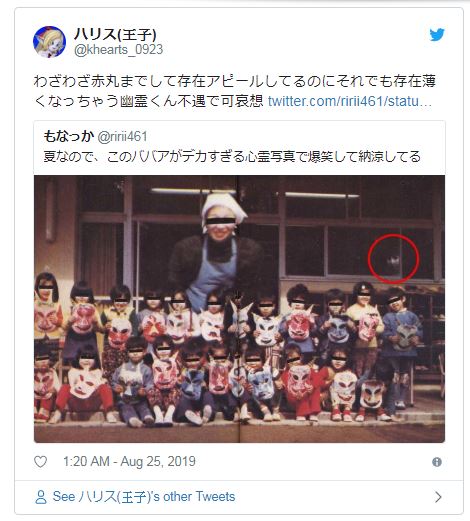The width and height of the screenshot is (470, 521).
Task: Click the timestamp 1:20 AM - Aug 25, 2019
Action: click(x=129, y=462)
